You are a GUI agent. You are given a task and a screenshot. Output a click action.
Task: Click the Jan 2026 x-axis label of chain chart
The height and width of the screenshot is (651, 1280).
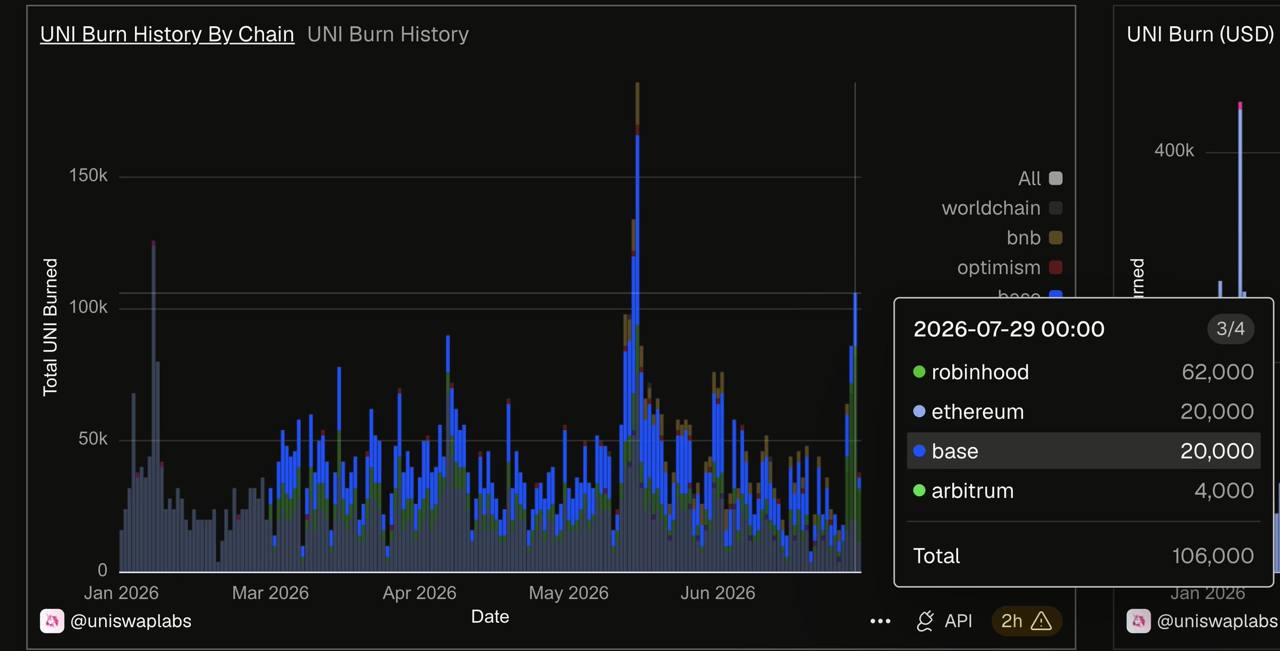[121, 593]
